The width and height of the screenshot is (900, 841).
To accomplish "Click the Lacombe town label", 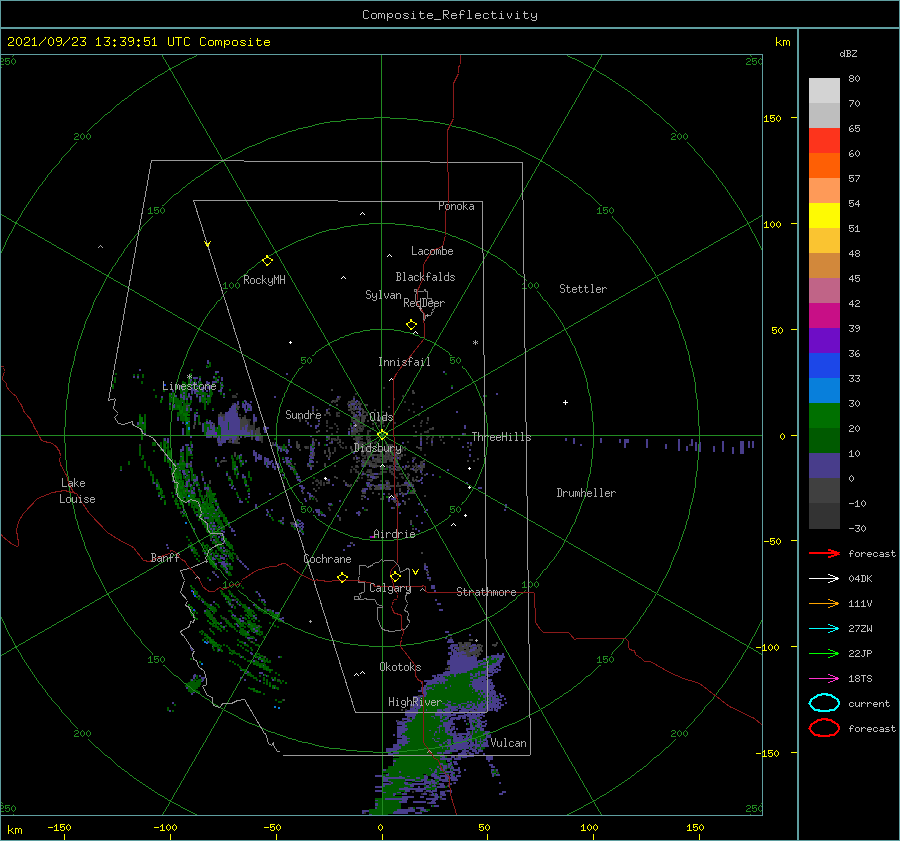I will click(432, 251).
